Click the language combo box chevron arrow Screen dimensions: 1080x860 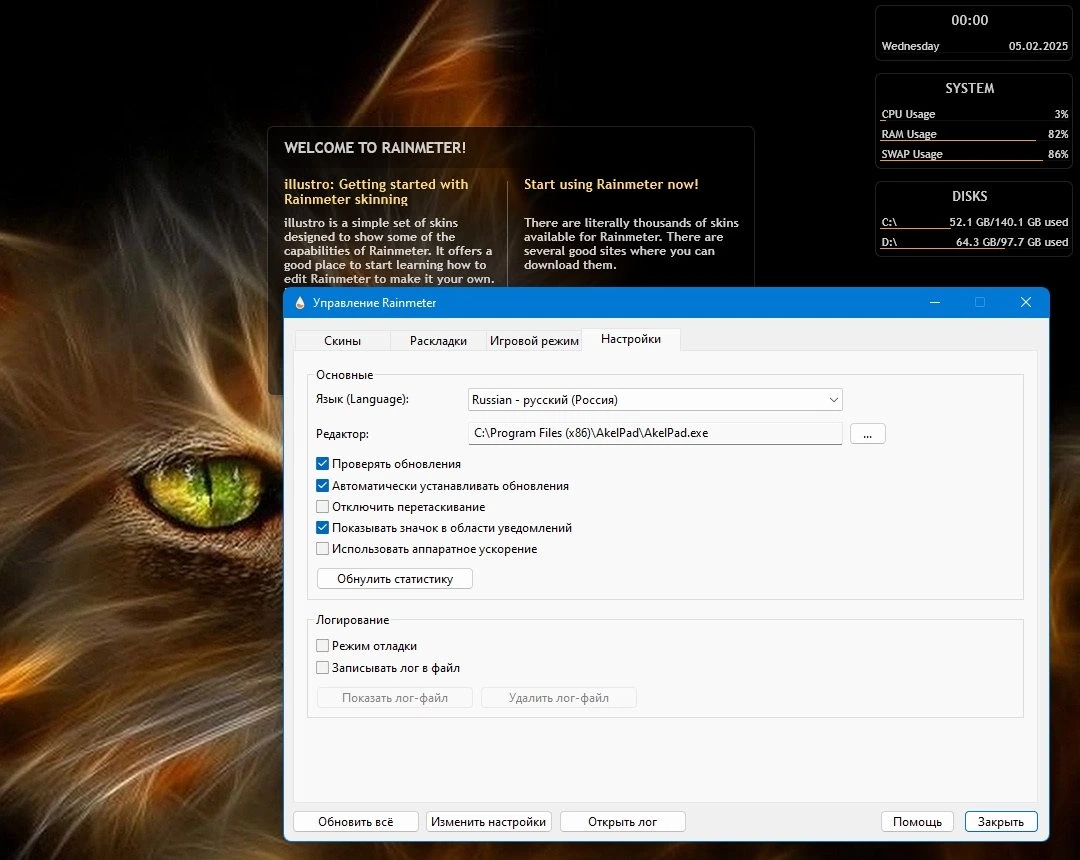tap(833, 400)
